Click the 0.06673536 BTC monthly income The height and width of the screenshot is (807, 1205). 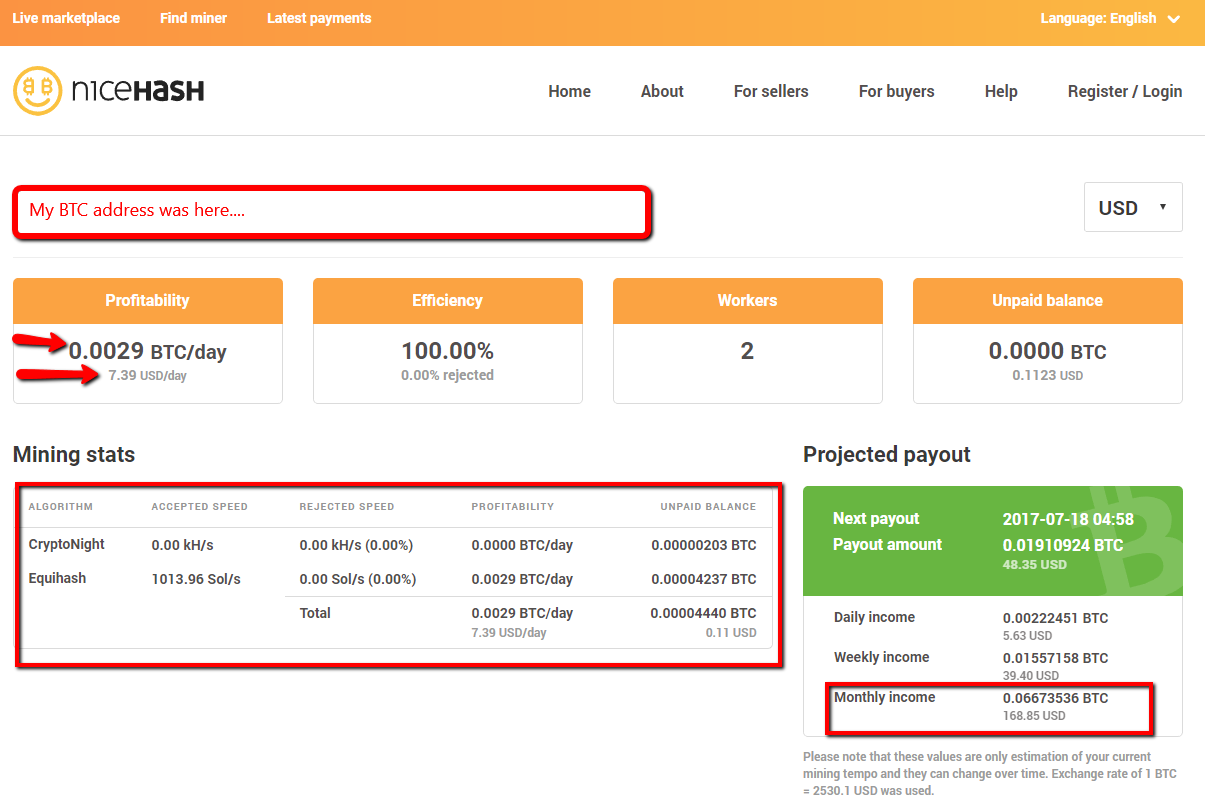1056,698
